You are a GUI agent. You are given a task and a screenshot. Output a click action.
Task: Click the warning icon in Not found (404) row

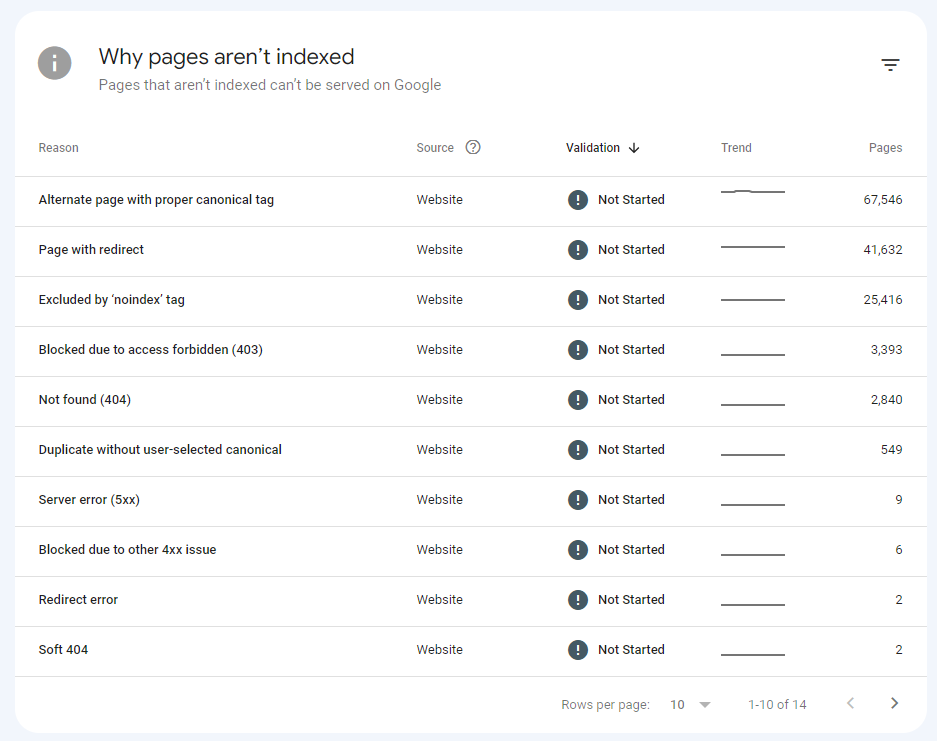[577, 400]
